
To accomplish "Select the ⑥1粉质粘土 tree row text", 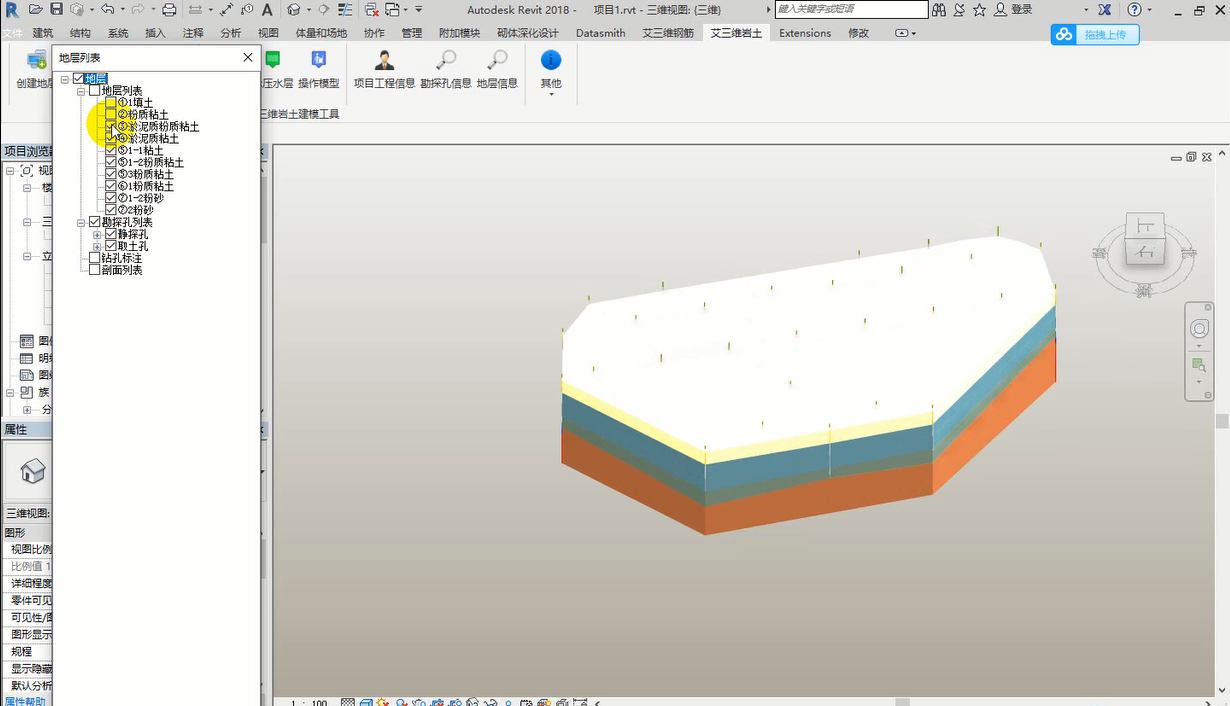I will (x=146, y=187).
